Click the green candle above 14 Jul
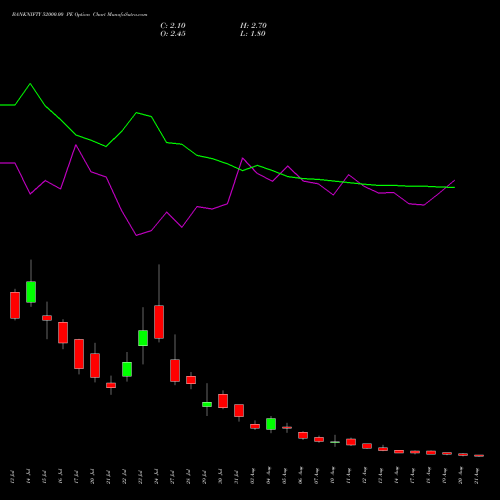 click(31, 292)
